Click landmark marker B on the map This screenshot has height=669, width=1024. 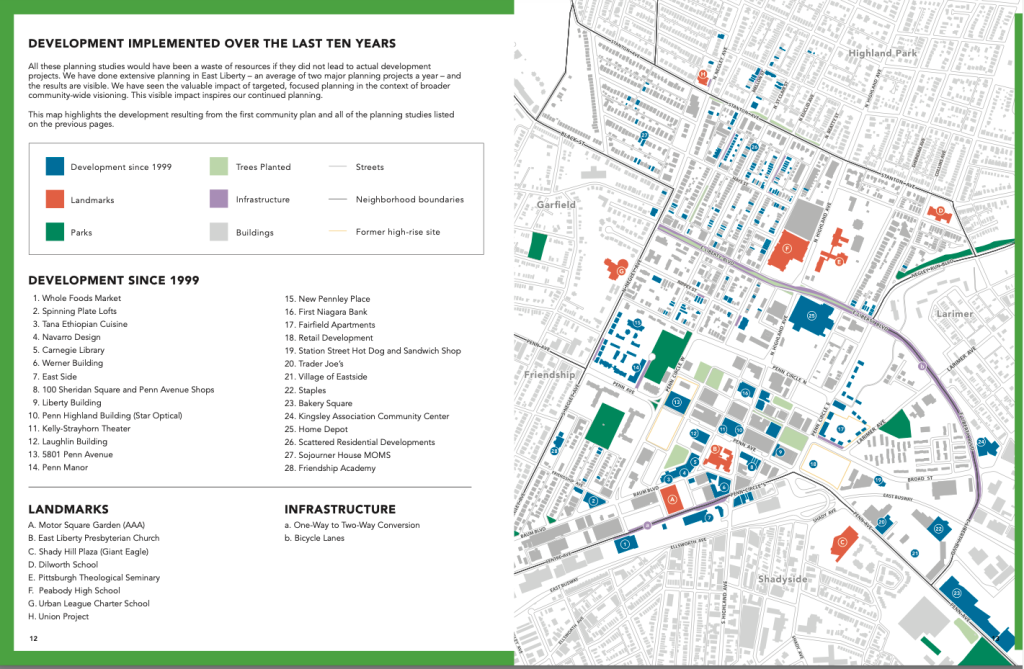pos(714,449)
